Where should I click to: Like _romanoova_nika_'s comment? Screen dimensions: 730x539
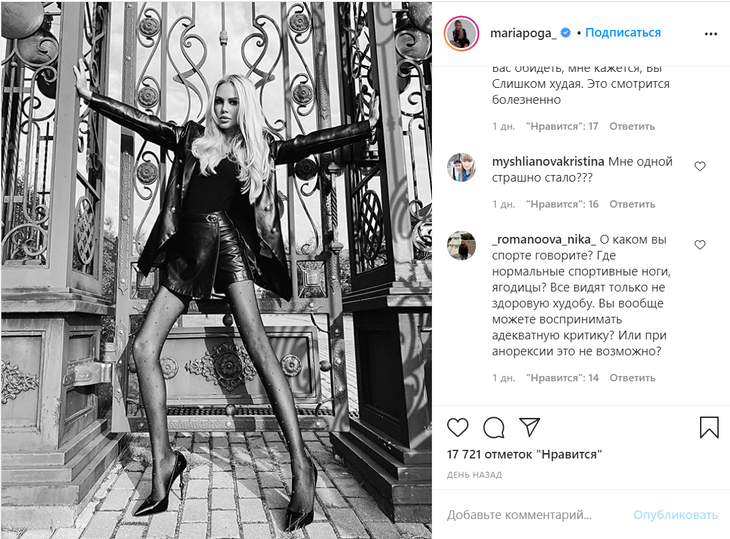pos(700,244)
